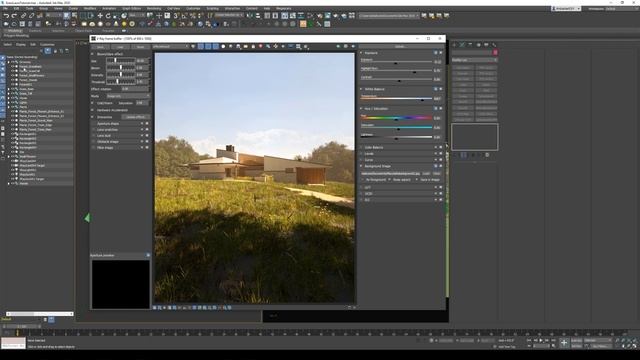Collapse the Exposure section arrow
Viewport: 640px width, 360px height.
tap(361, 53)
